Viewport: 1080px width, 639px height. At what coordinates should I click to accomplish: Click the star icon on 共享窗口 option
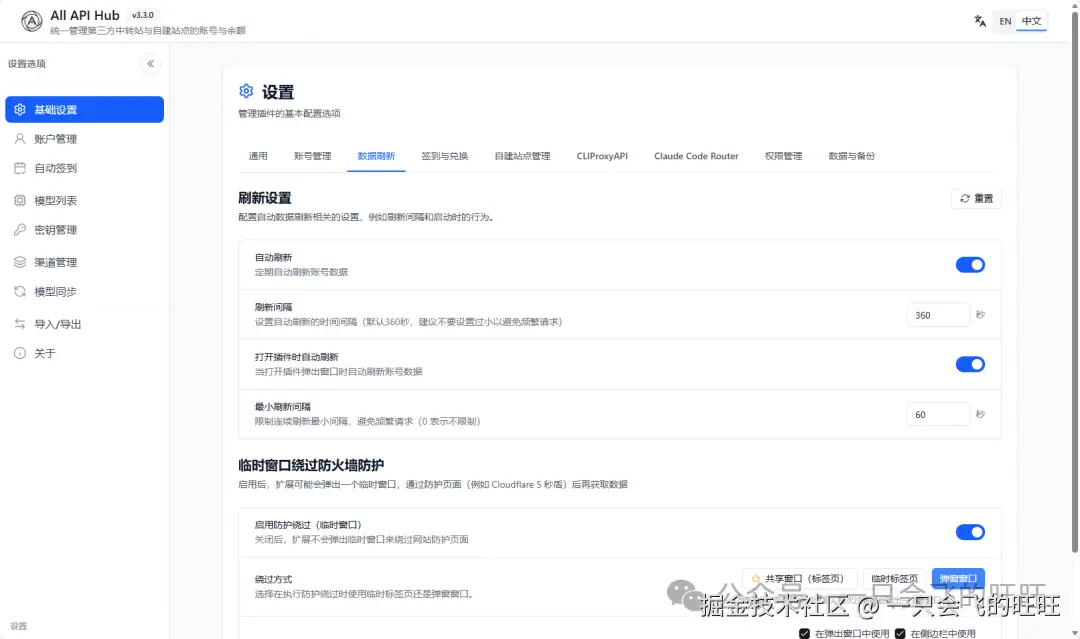click(x=756, y=578)
